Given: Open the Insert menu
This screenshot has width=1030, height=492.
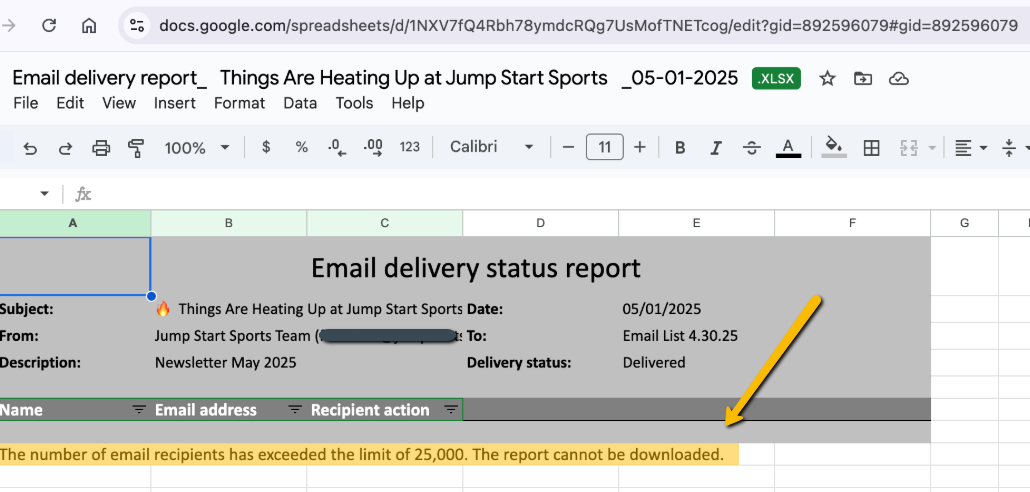Looking at the screenshot, I should [x=175, y=103].
